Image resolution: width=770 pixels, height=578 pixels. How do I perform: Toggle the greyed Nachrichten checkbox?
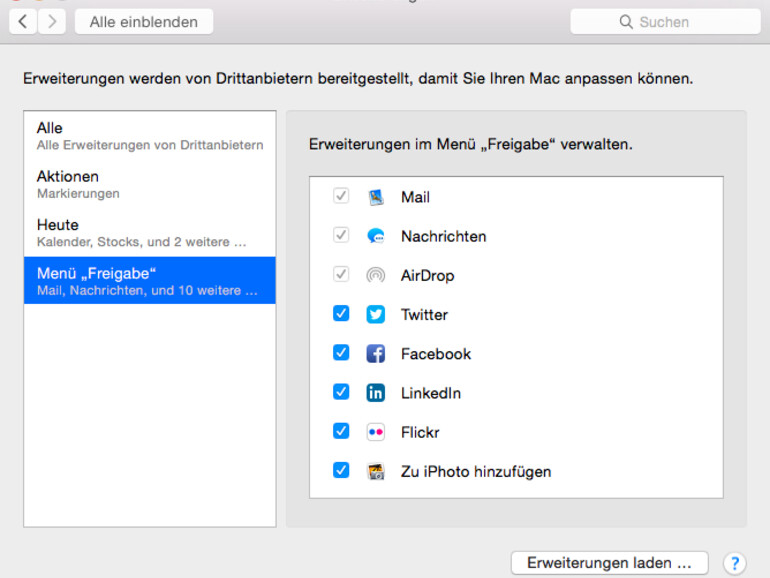[341, 235]
